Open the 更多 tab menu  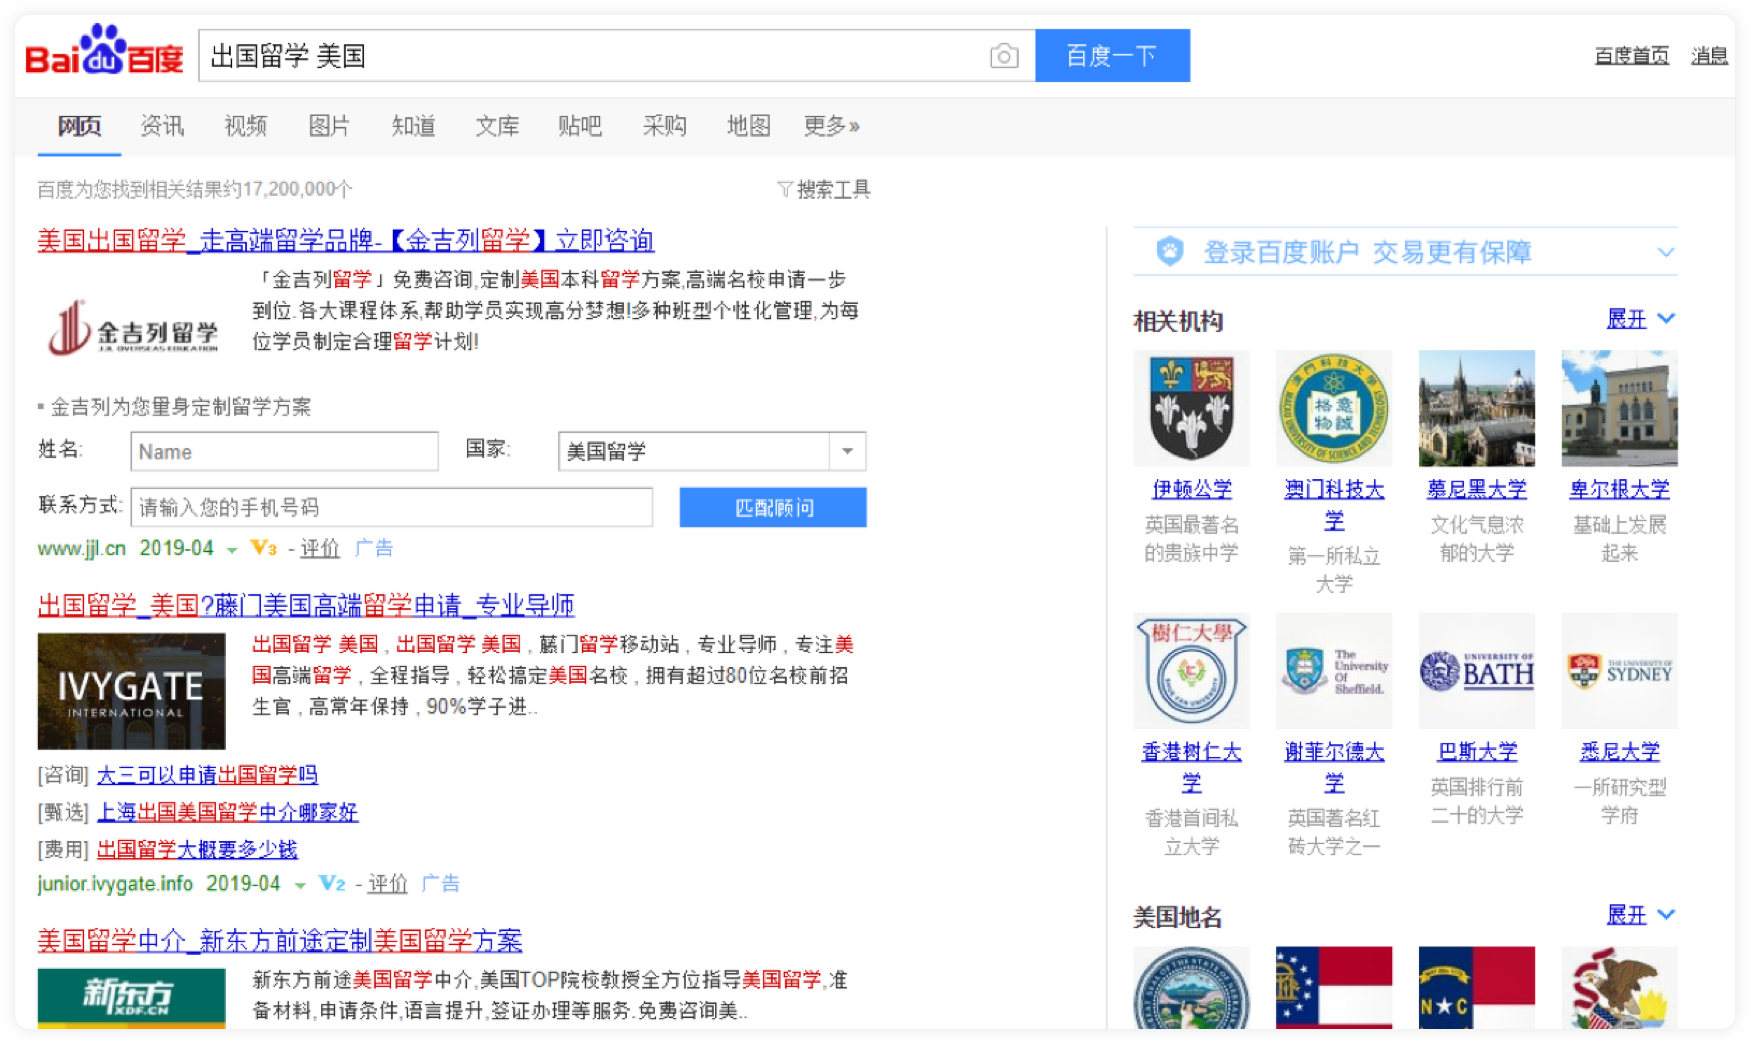pos(831,126)
